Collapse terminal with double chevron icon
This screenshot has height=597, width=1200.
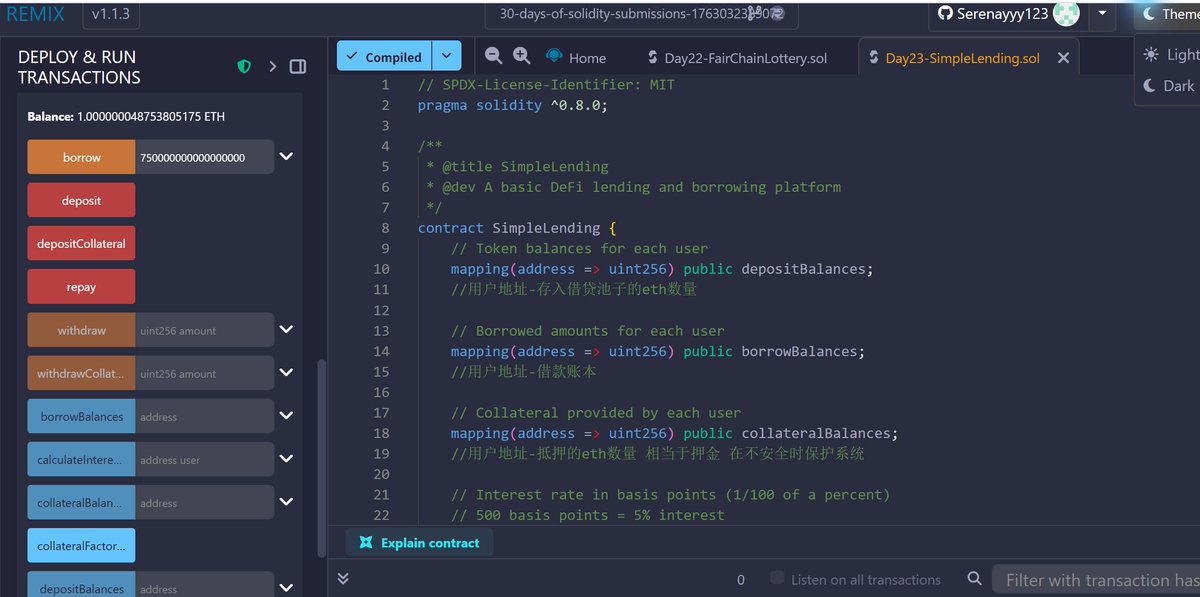pos(343,578)
